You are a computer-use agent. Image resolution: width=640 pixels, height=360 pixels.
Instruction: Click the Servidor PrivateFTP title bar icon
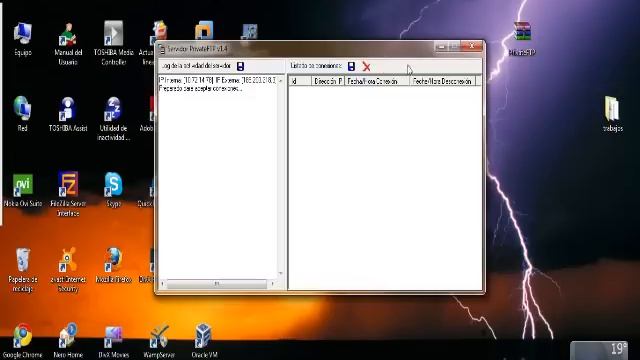tap(162, 49)
